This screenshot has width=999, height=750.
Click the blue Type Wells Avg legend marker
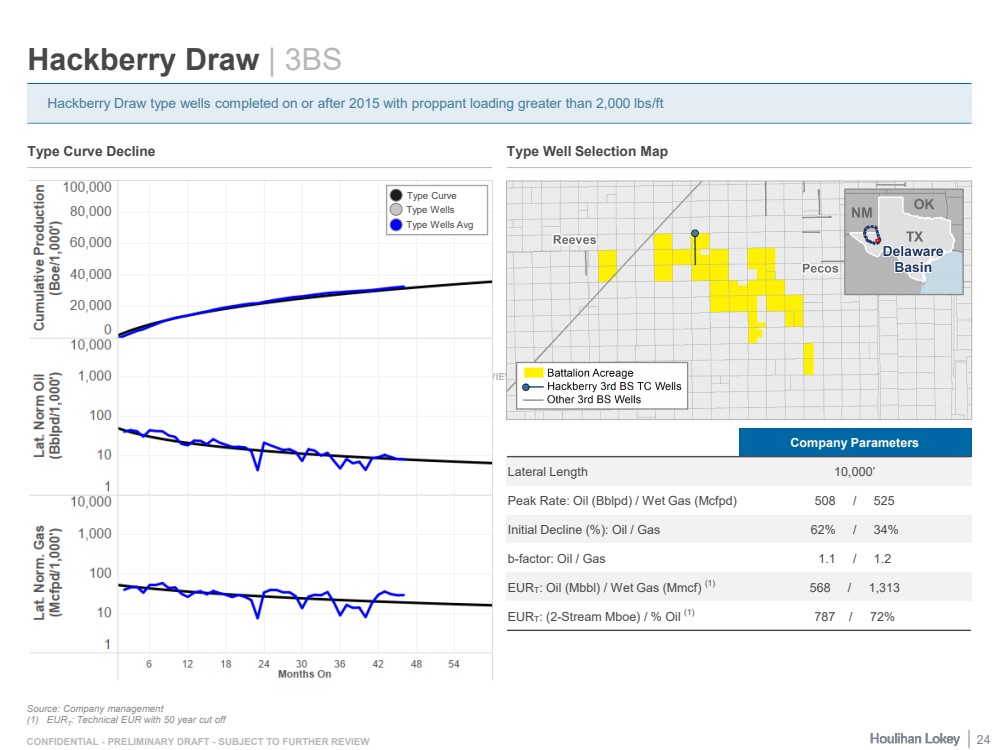[397, 225]
